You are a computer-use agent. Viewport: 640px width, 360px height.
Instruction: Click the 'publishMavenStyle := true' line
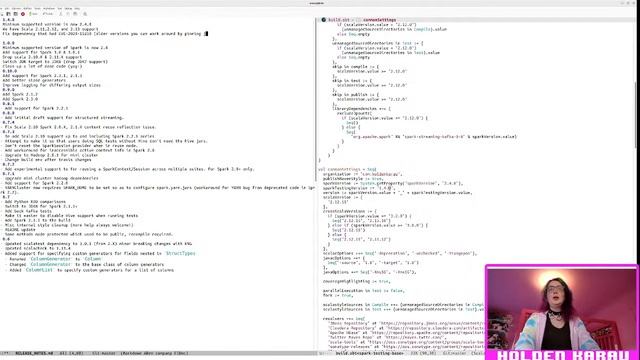click(353, 178)
